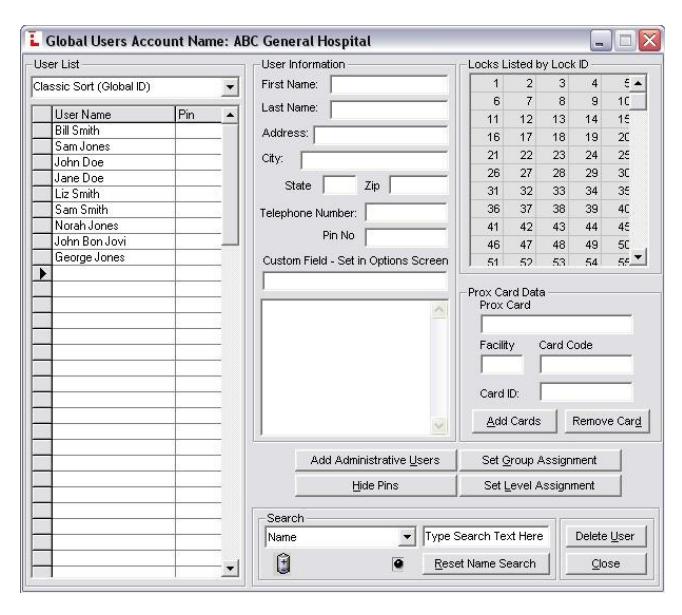
Task: Click the Close button at bottom right
Action: (605, 564)
